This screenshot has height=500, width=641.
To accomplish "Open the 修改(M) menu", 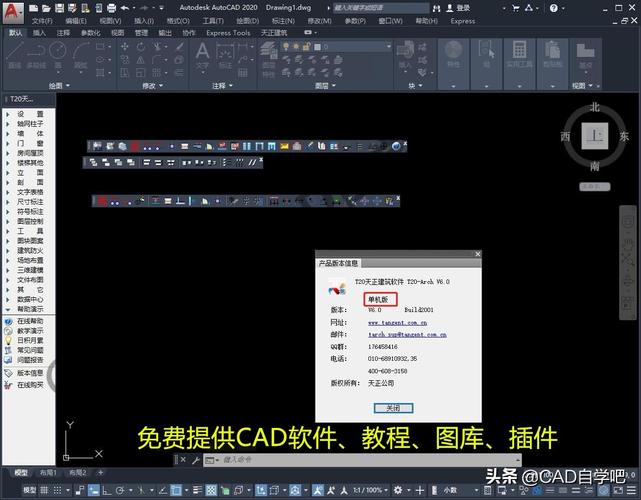I will point(319,21).
